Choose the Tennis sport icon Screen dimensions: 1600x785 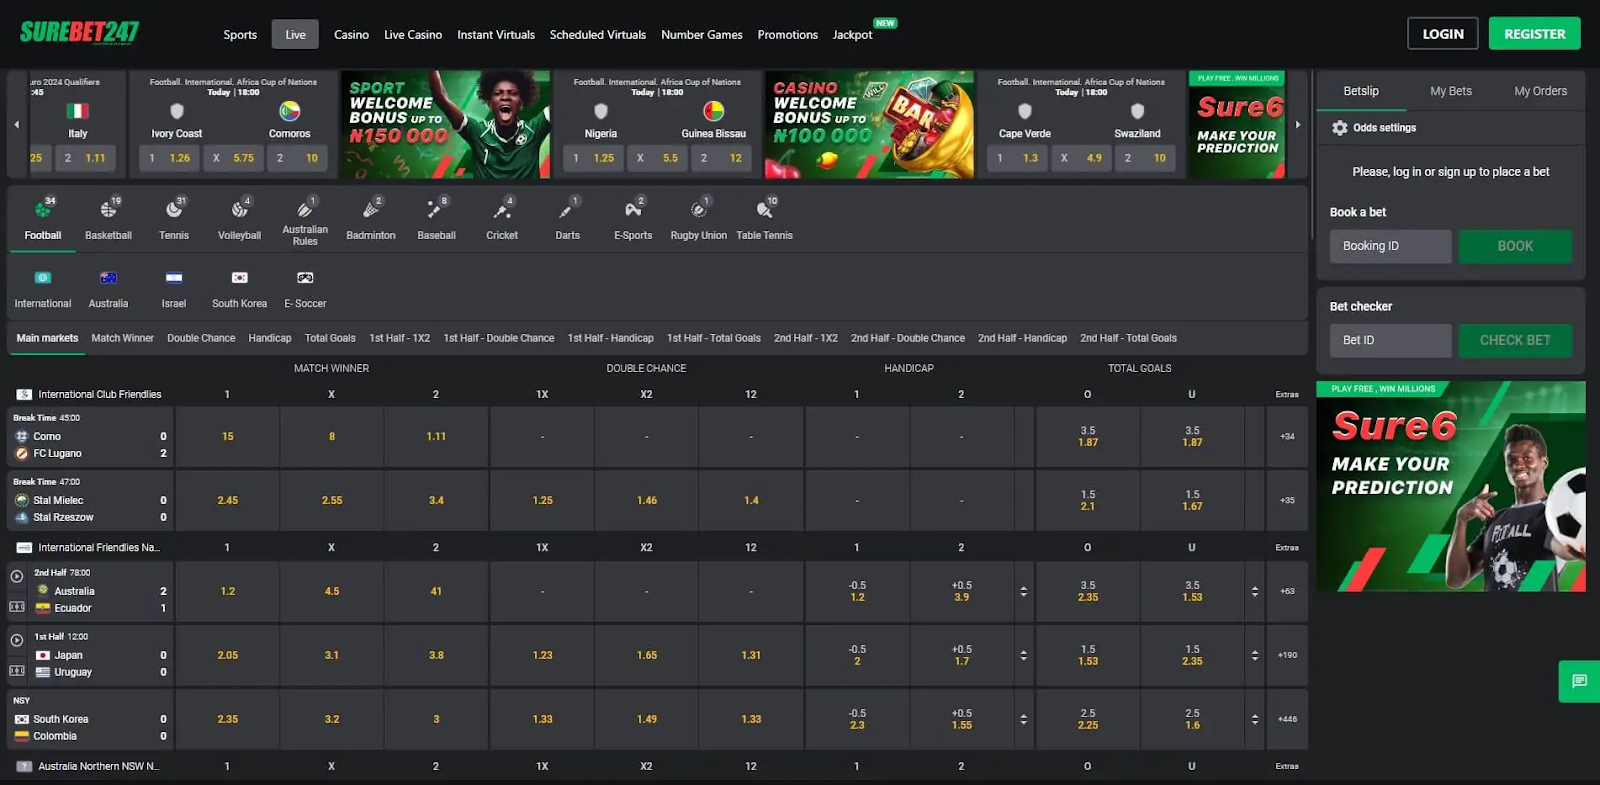pyautogui.click(x=174, y=210)
